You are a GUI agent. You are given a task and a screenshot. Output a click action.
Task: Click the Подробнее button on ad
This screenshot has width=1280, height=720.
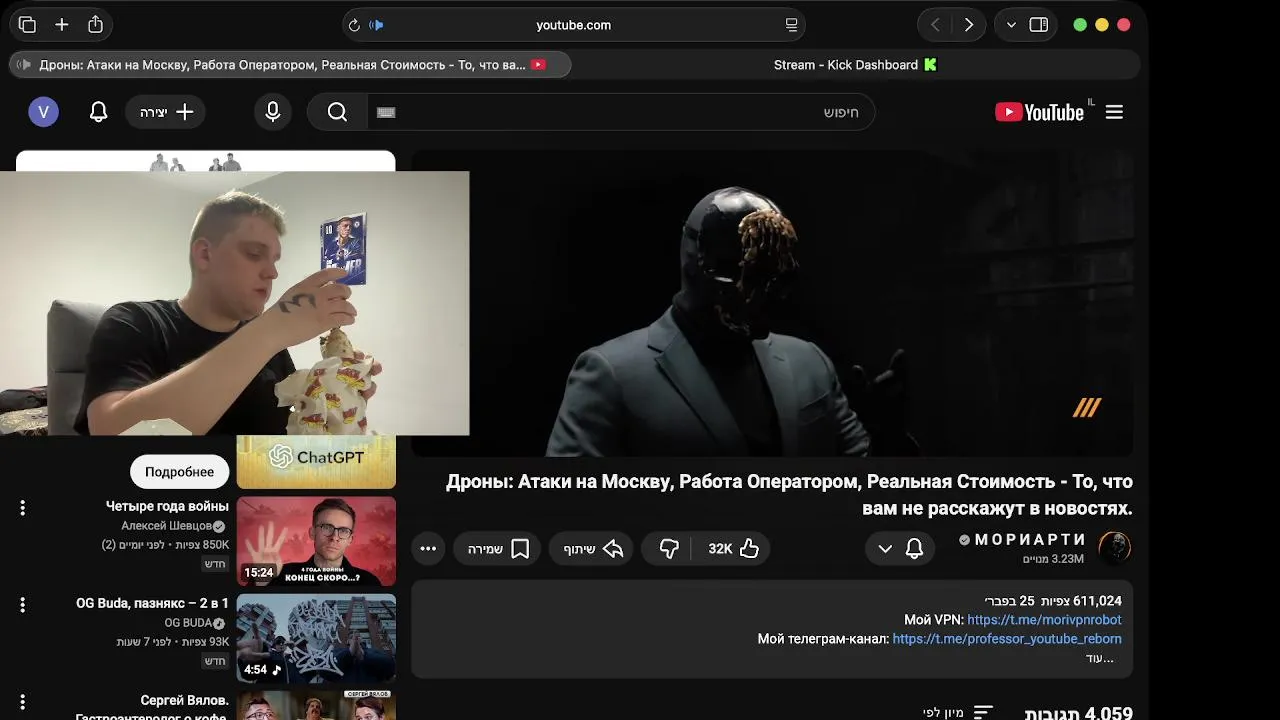coord(180,472)
